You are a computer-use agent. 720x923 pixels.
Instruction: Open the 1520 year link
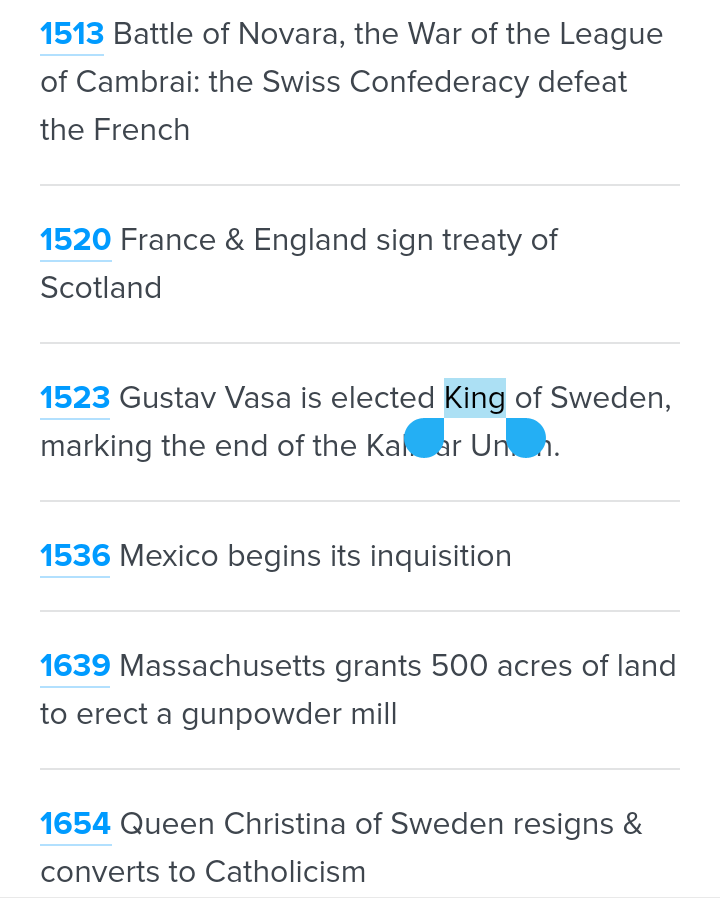[75, 241]
